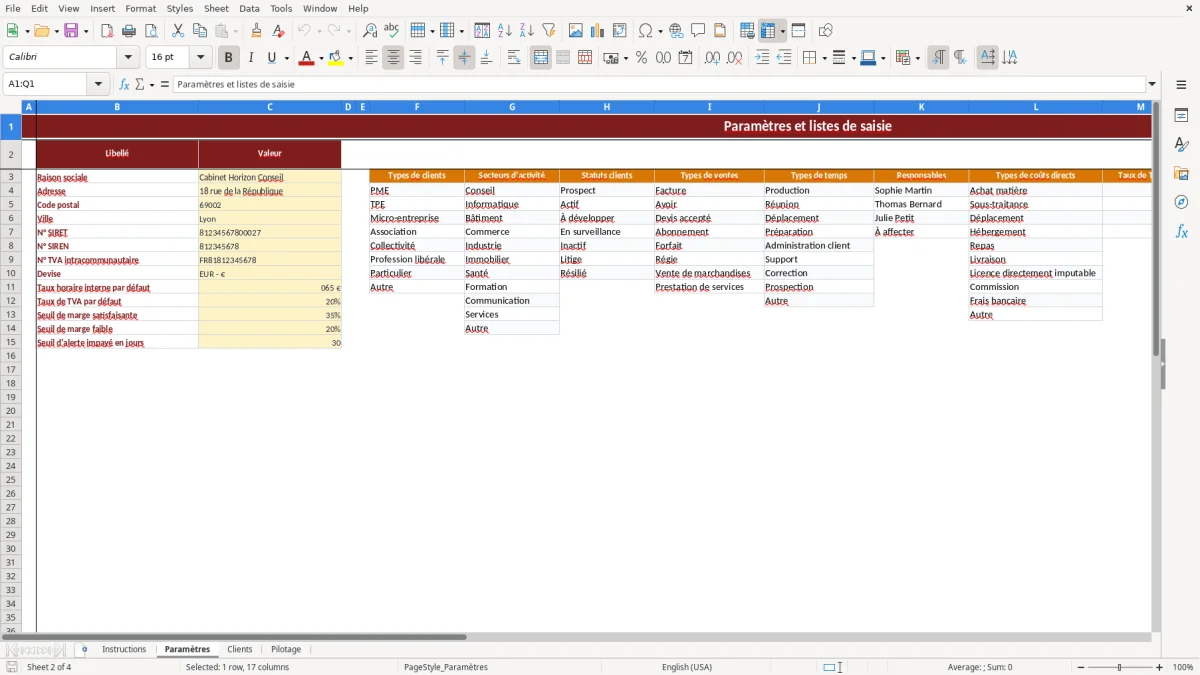
Task: Save the document with the Save icon
Action: 71,31
